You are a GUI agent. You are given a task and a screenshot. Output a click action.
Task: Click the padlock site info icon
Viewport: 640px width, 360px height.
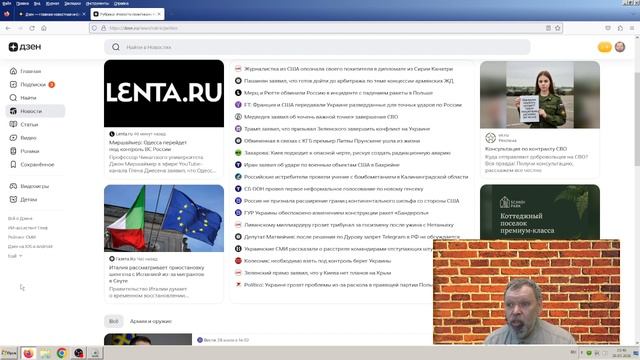coord(103,28)
